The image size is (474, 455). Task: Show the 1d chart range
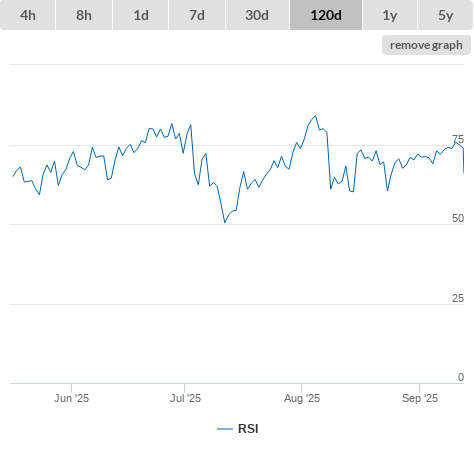[x=141, y=15]
